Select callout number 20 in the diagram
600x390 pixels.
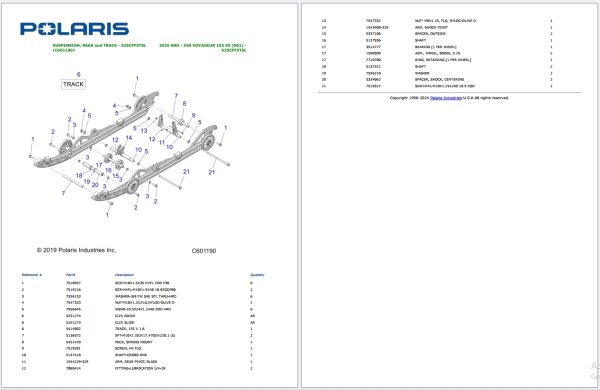(x=95, y=185)
